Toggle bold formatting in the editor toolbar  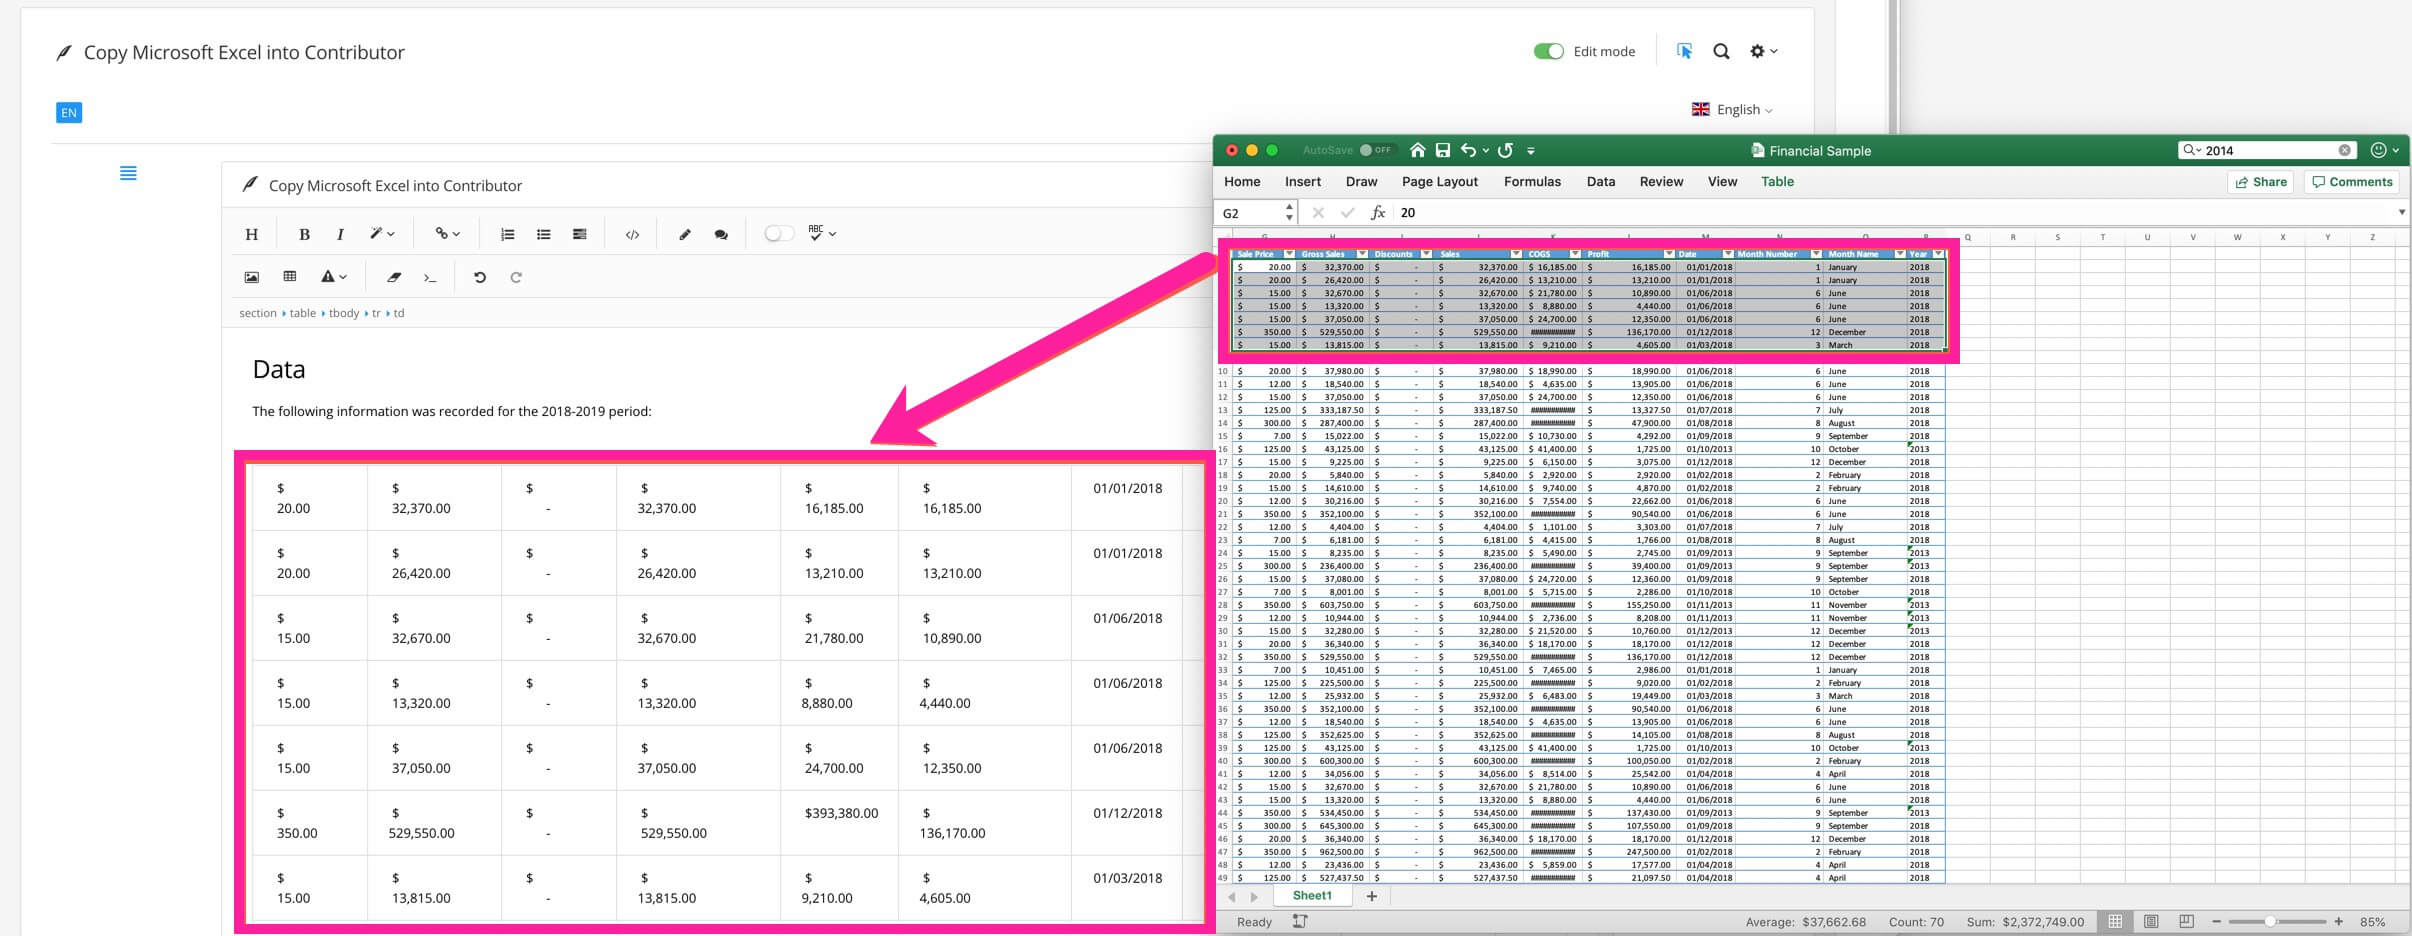click(x=305, y=233)
